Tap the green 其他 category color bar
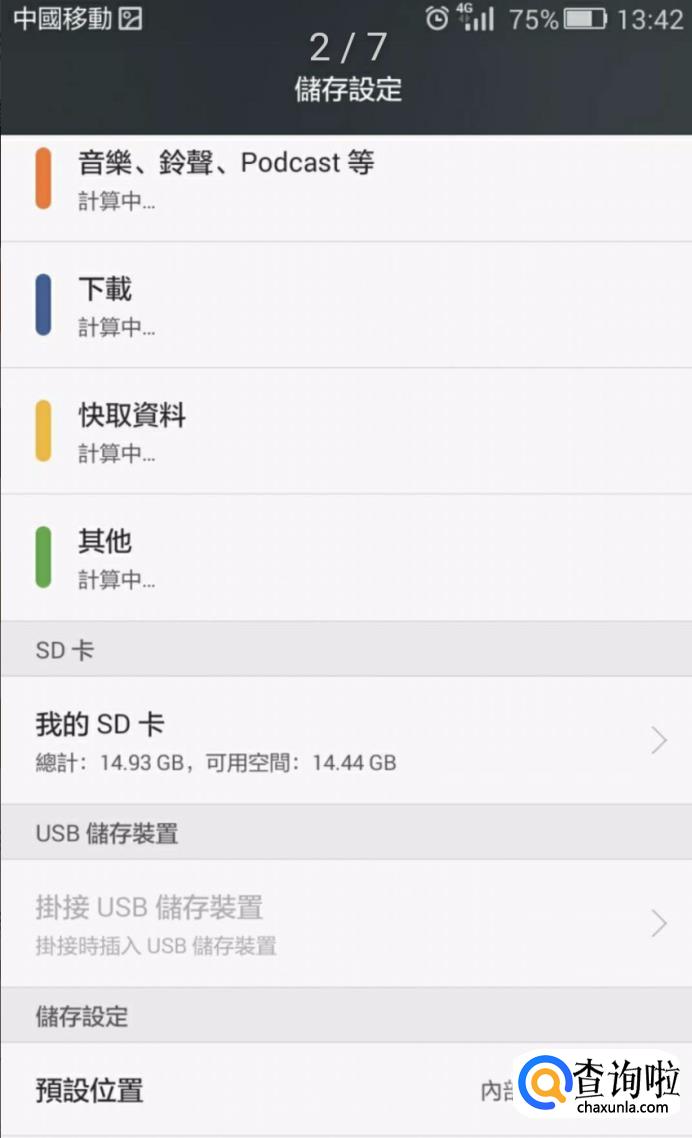 [x=43, y=556]
